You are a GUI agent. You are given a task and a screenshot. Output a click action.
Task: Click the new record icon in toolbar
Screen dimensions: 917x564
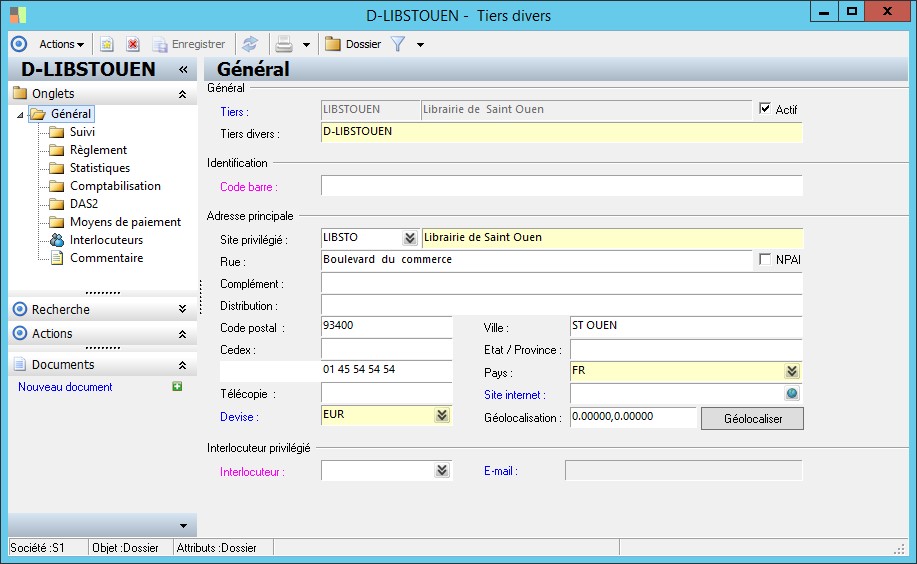pyautogui.click(x=107, y=44)
